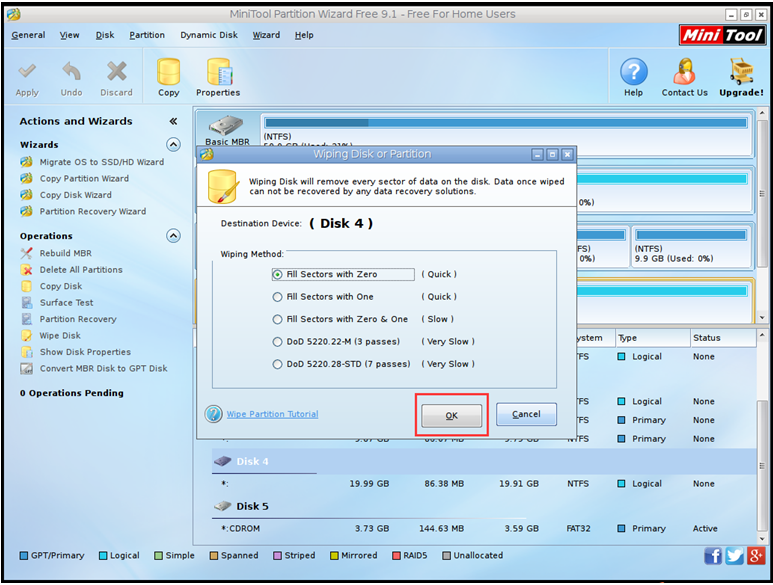Open the Help menu
Image resolution: width=773 pixels, height=585 pixels.
304,35
